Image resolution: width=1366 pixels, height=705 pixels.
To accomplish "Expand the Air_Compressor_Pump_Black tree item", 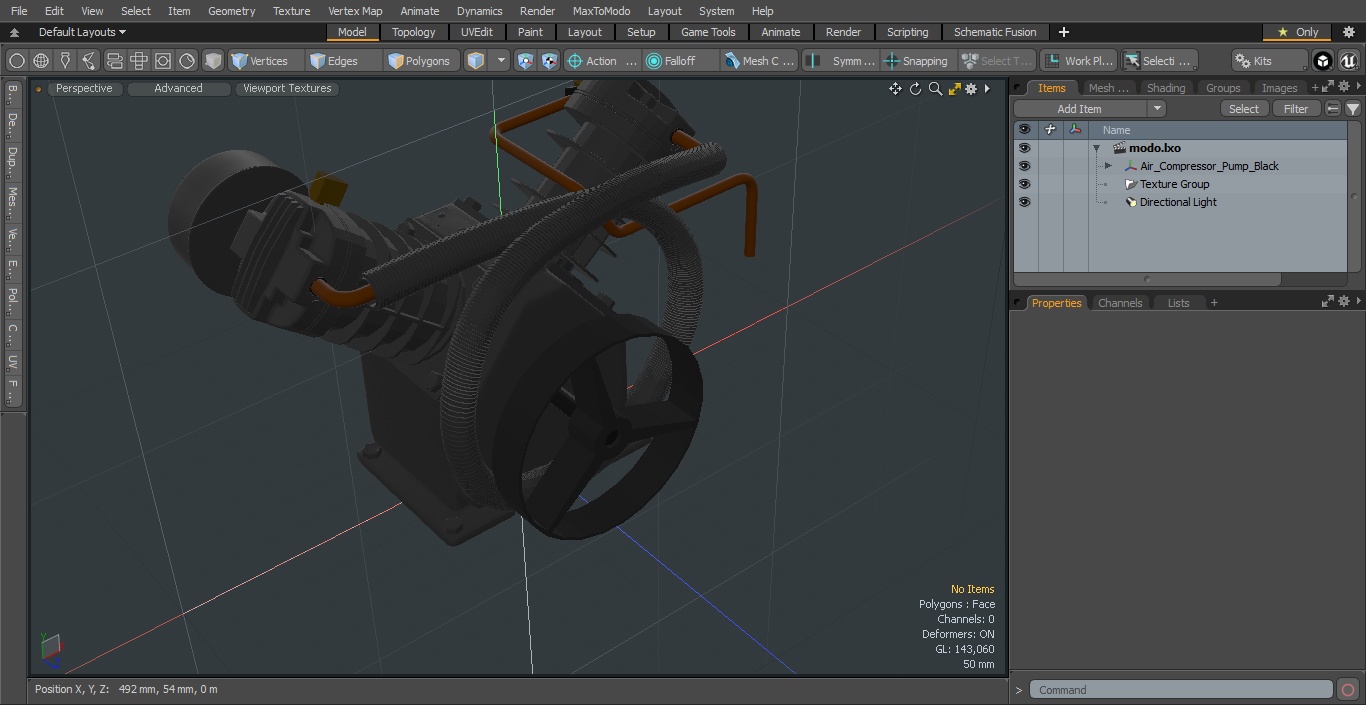I will click(1108, 166).
